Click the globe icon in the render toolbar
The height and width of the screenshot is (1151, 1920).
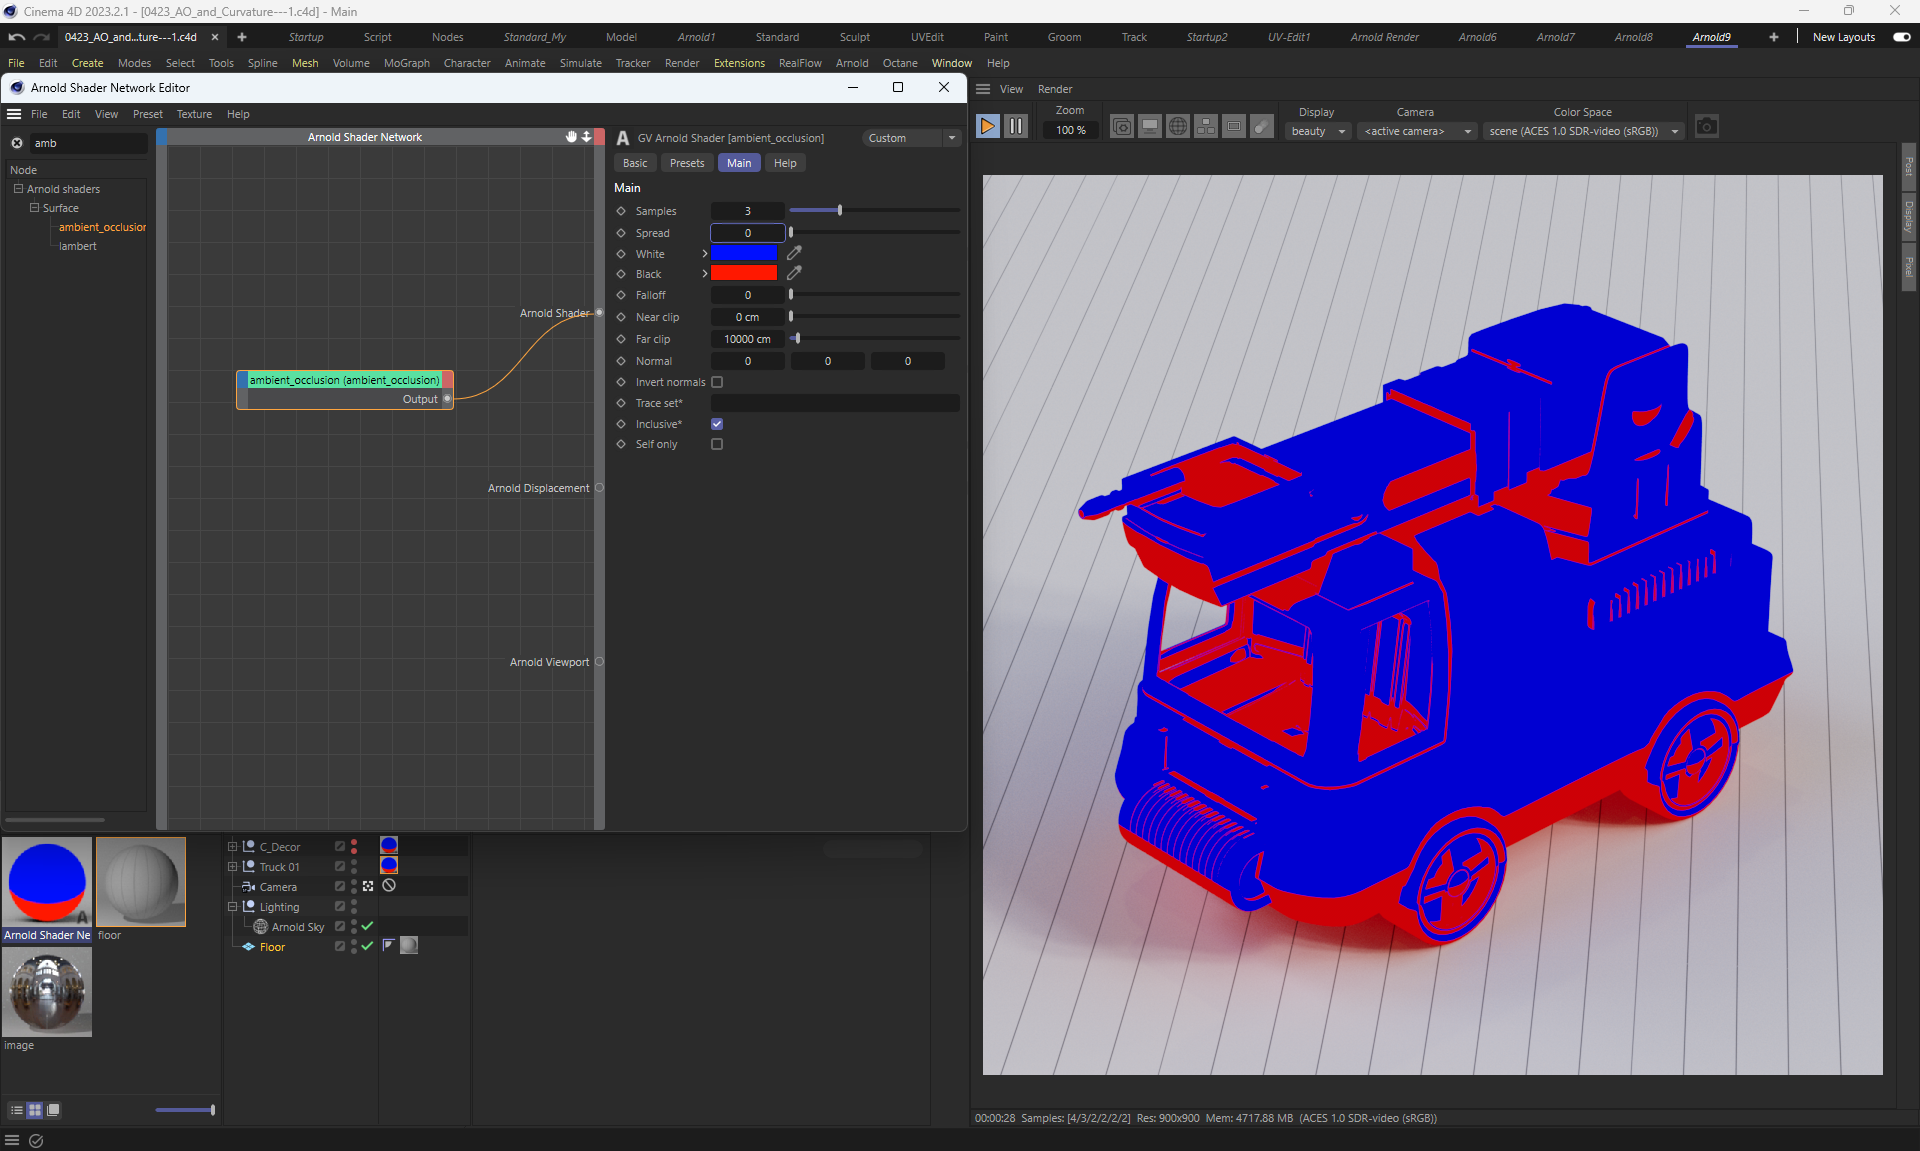(x=1178, y=127)
